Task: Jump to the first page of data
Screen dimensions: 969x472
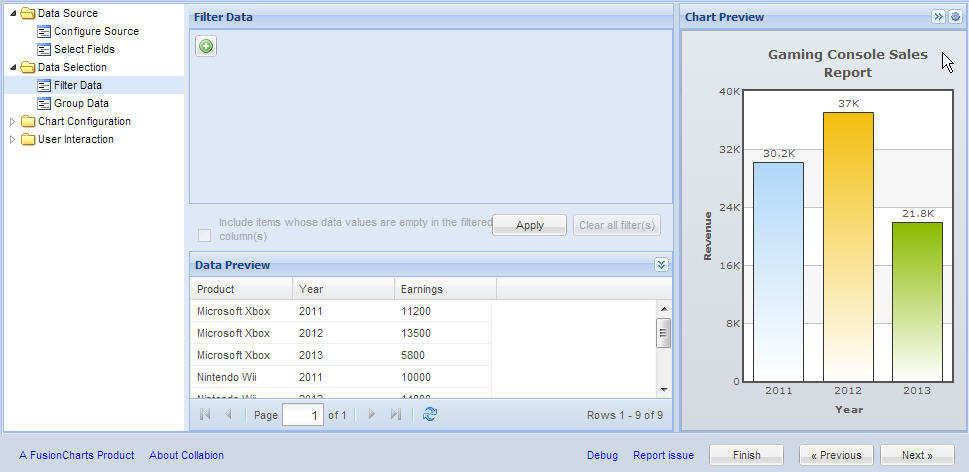Action: coord(205,414)
